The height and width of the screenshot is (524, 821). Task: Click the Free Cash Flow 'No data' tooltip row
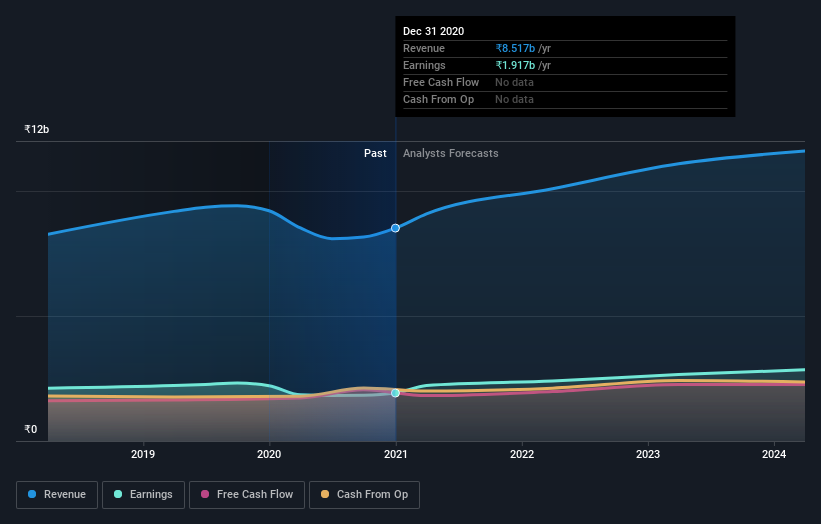click(565, 83)
